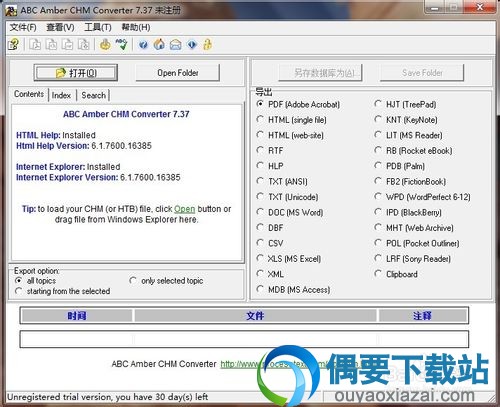Click the 注释 column header

click(x=422, y=316)
